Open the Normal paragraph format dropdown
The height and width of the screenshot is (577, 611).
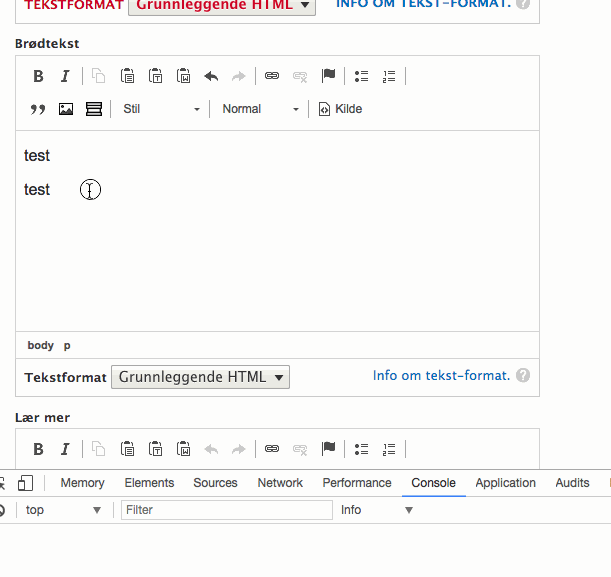(x=260, y=109)
